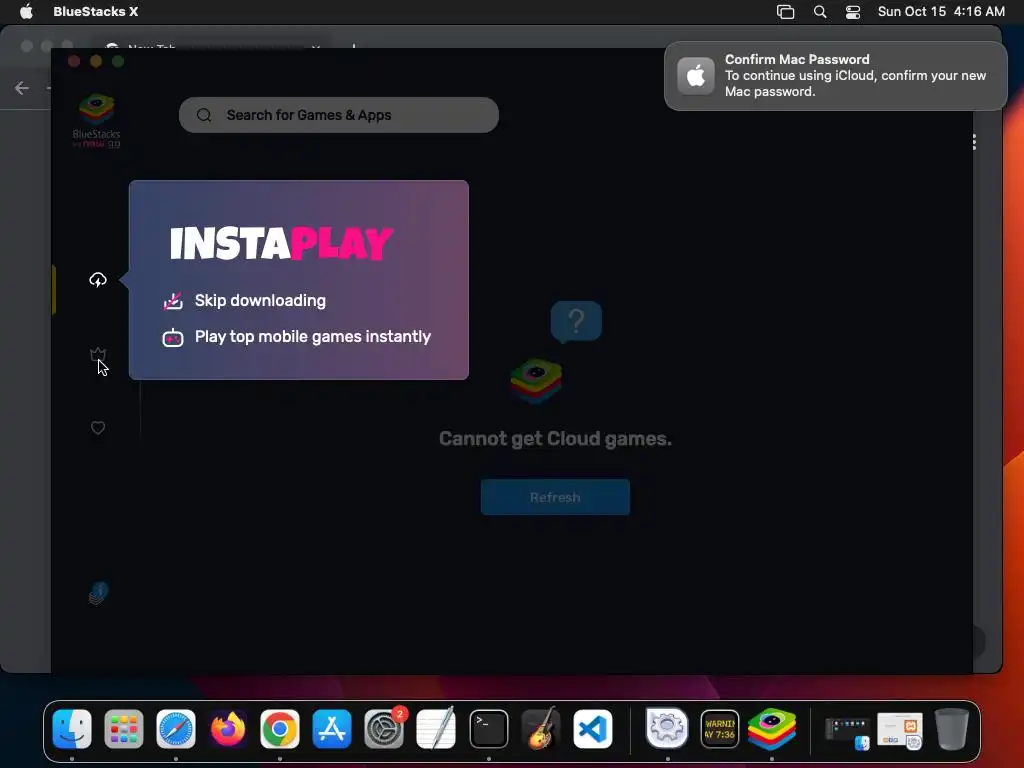The image size is (1024, 768).
Task: Open the App Store from the Dock
Action: (332, 729)
